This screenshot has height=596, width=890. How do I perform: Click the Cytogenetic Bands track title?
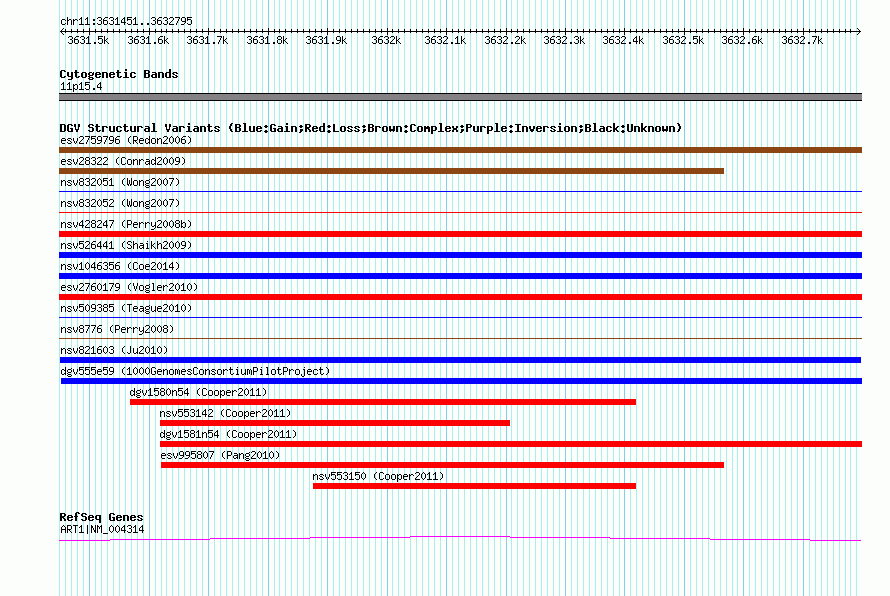coord(119,74)
